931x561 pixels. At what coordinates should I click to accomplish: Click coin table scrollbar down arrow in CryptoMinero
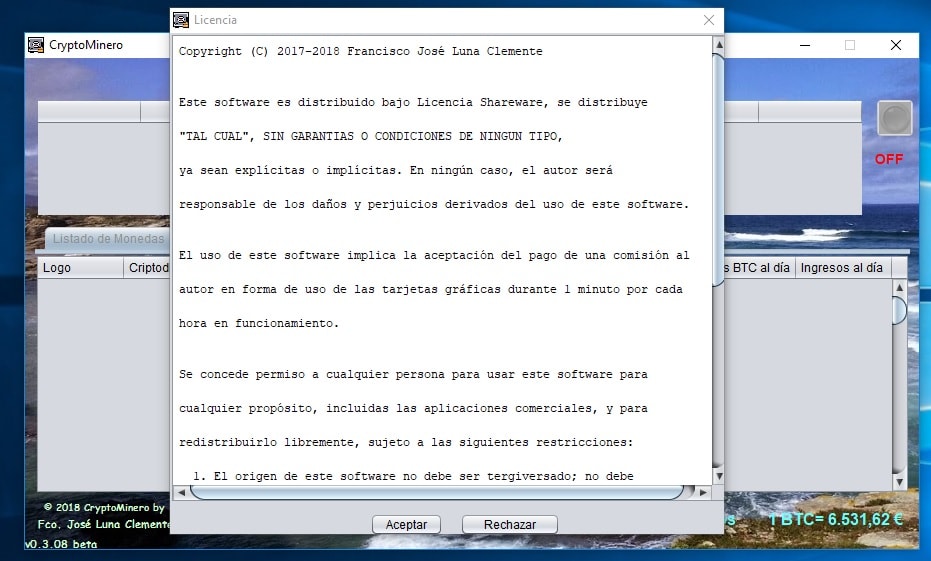(900, 483)
